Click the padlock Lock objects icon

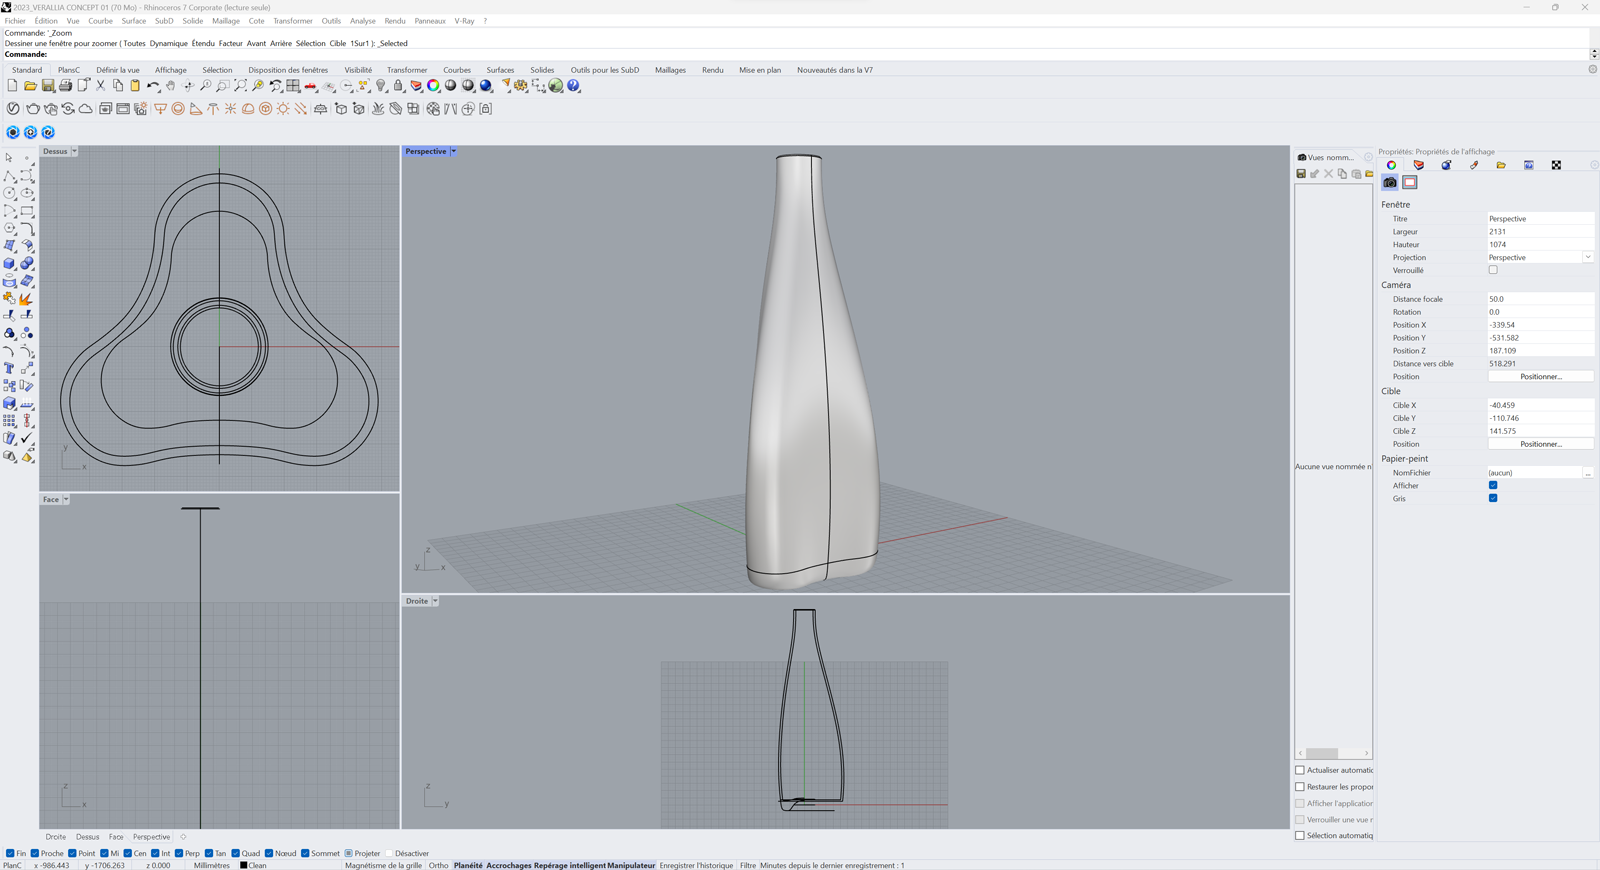(x=398, y=86)
